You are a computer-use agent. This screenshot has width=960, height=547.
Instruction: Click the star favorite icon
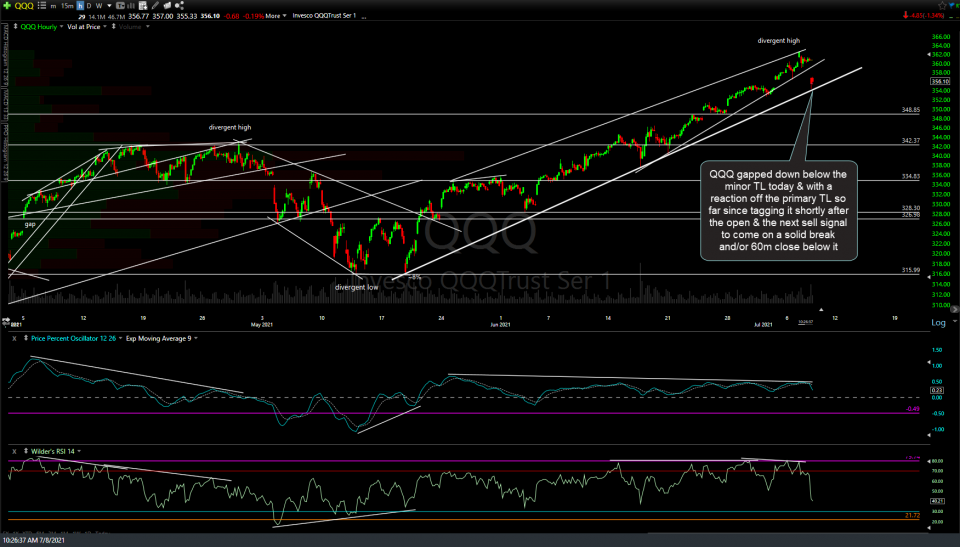point(942,6)
